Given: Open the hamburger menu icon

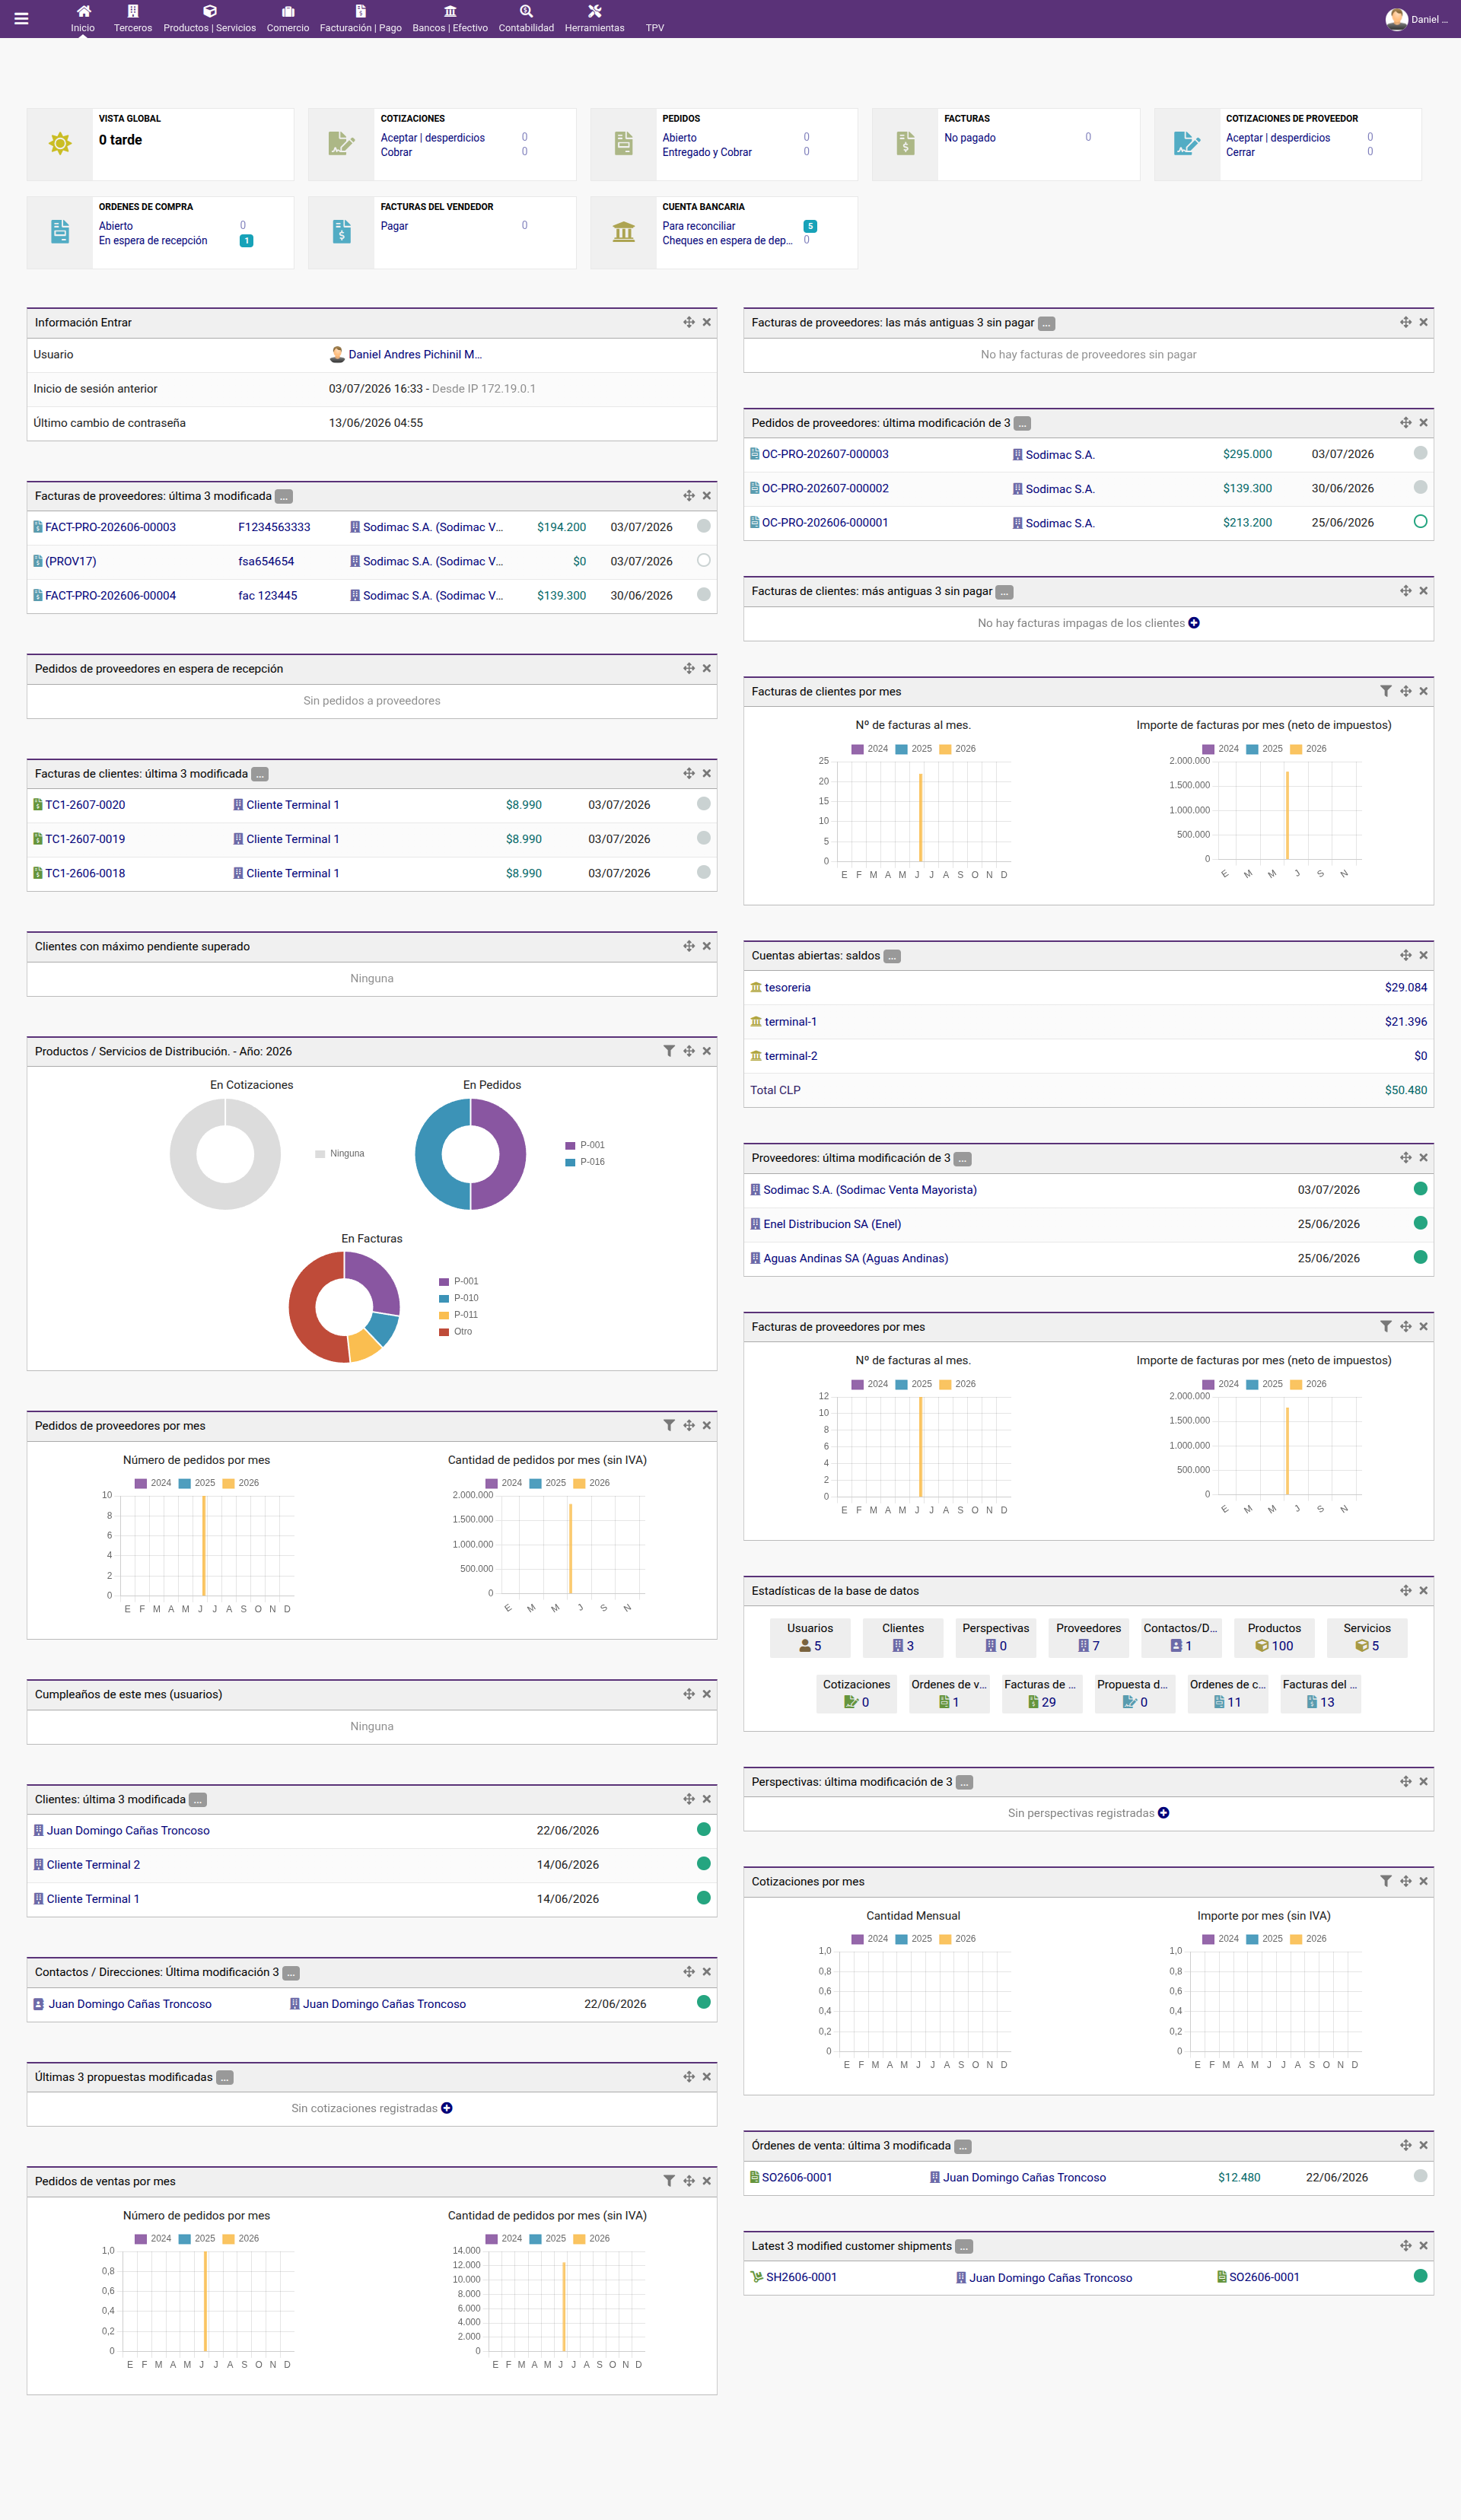Looking at the screenshot, I should tap(21, 18).
